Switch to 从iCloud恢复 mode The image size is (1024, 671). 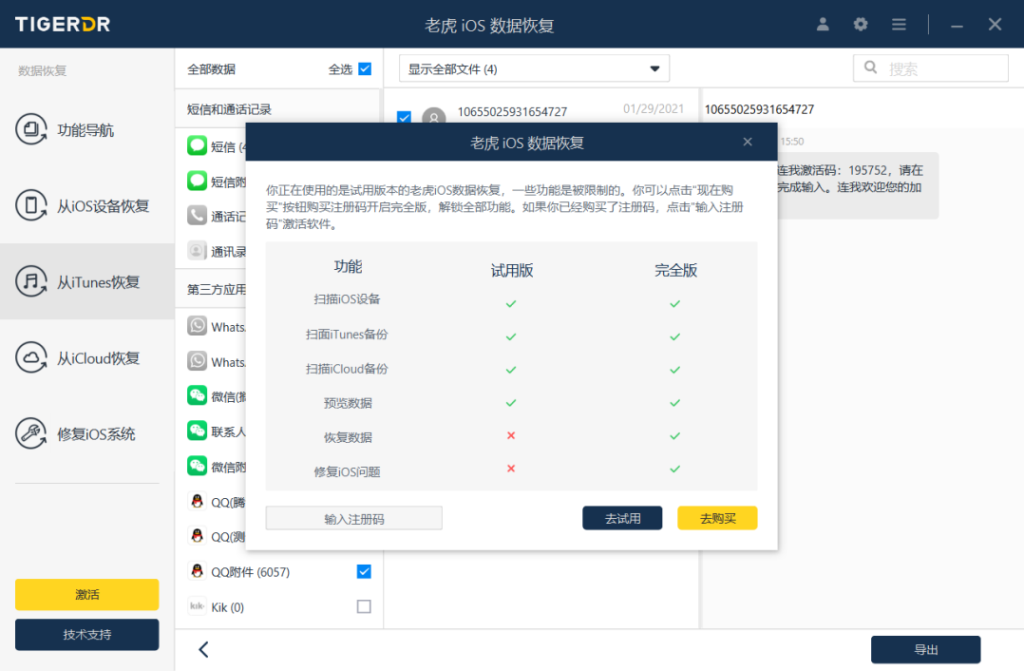pyautogui.click(x=87, y=358)
